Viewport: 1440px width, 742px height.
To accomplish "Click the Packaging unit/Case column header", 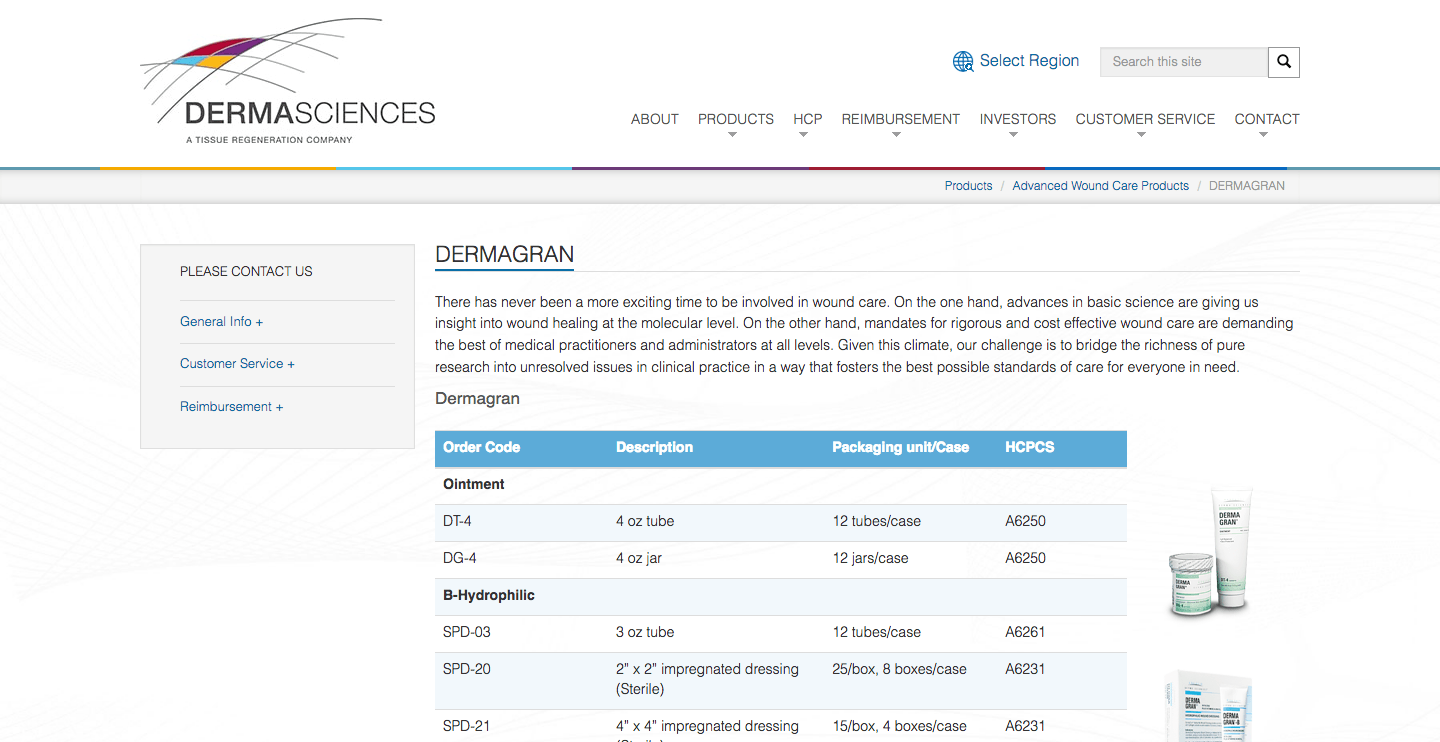I will point(901,447).
